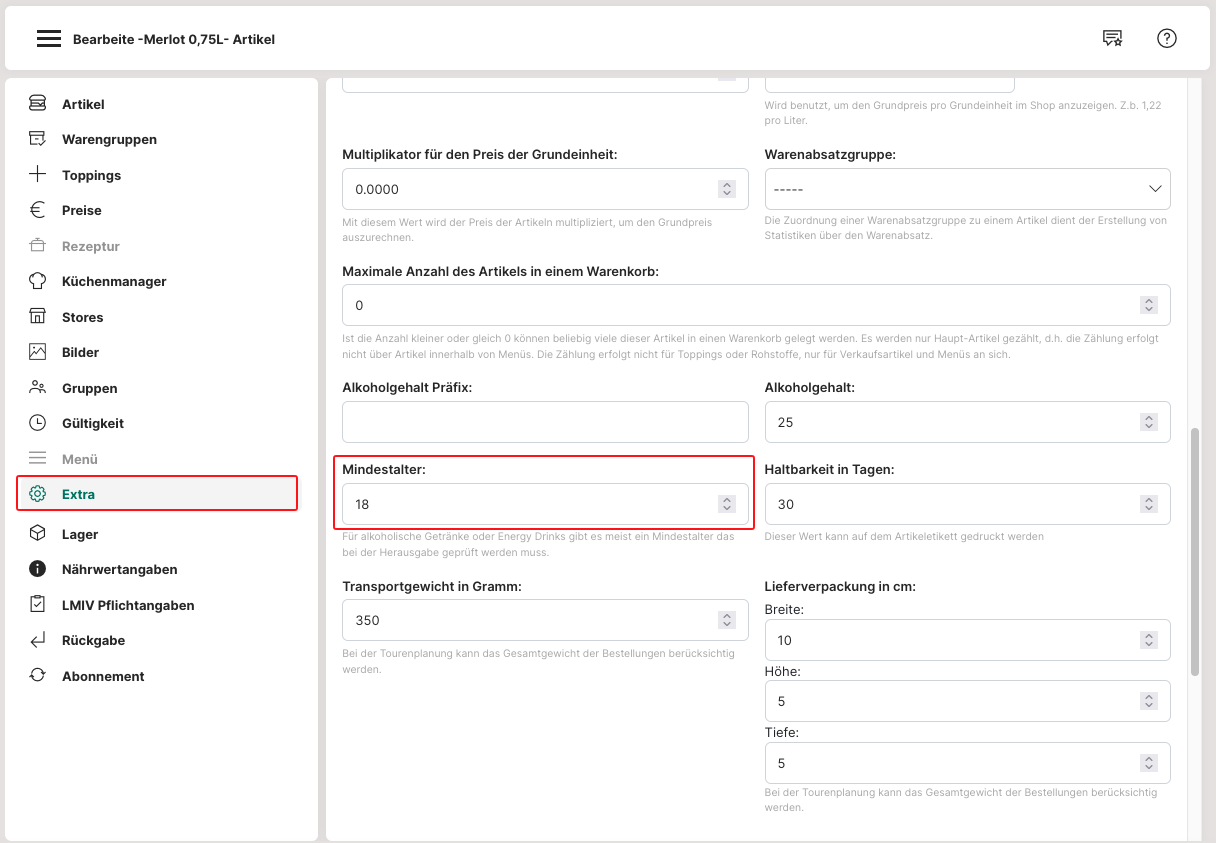1216x843 pixels.
Task: Select the Abonnement refresh icon
Action: (x=38, y=676)
